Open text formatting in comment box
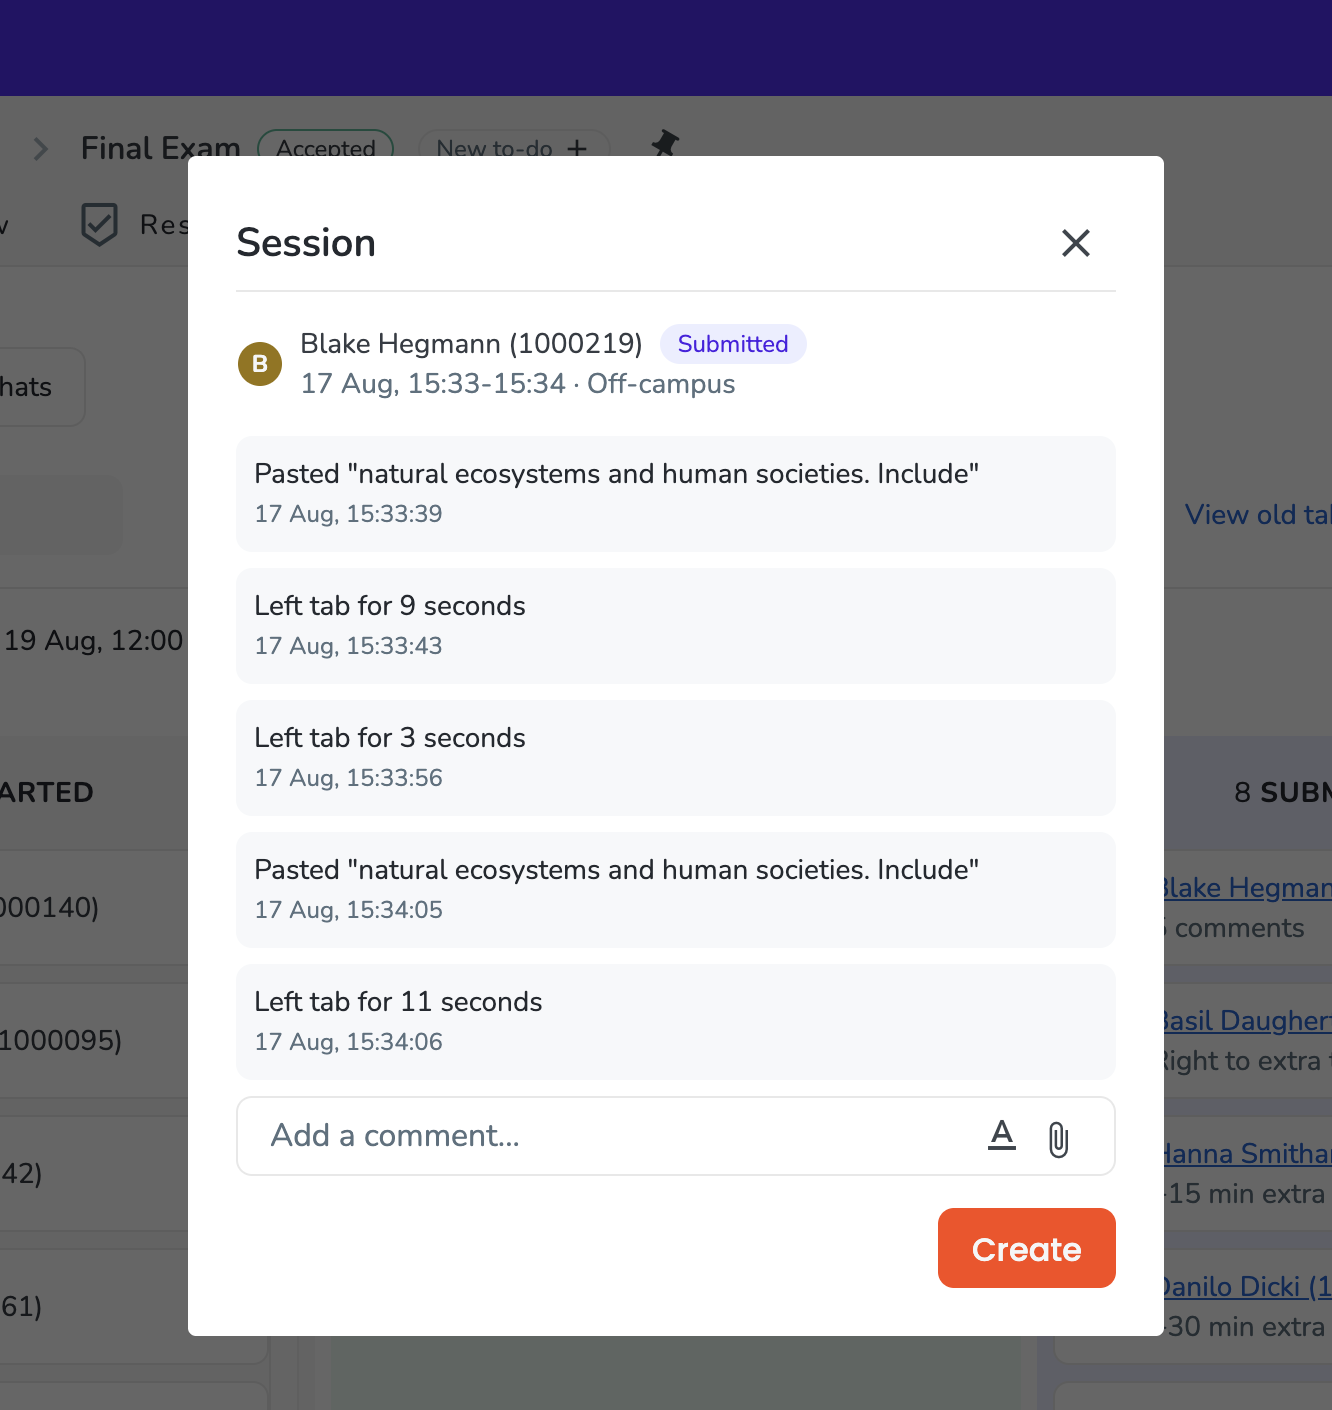The image size is (1332, 1410). [x=1002, y=1136]
